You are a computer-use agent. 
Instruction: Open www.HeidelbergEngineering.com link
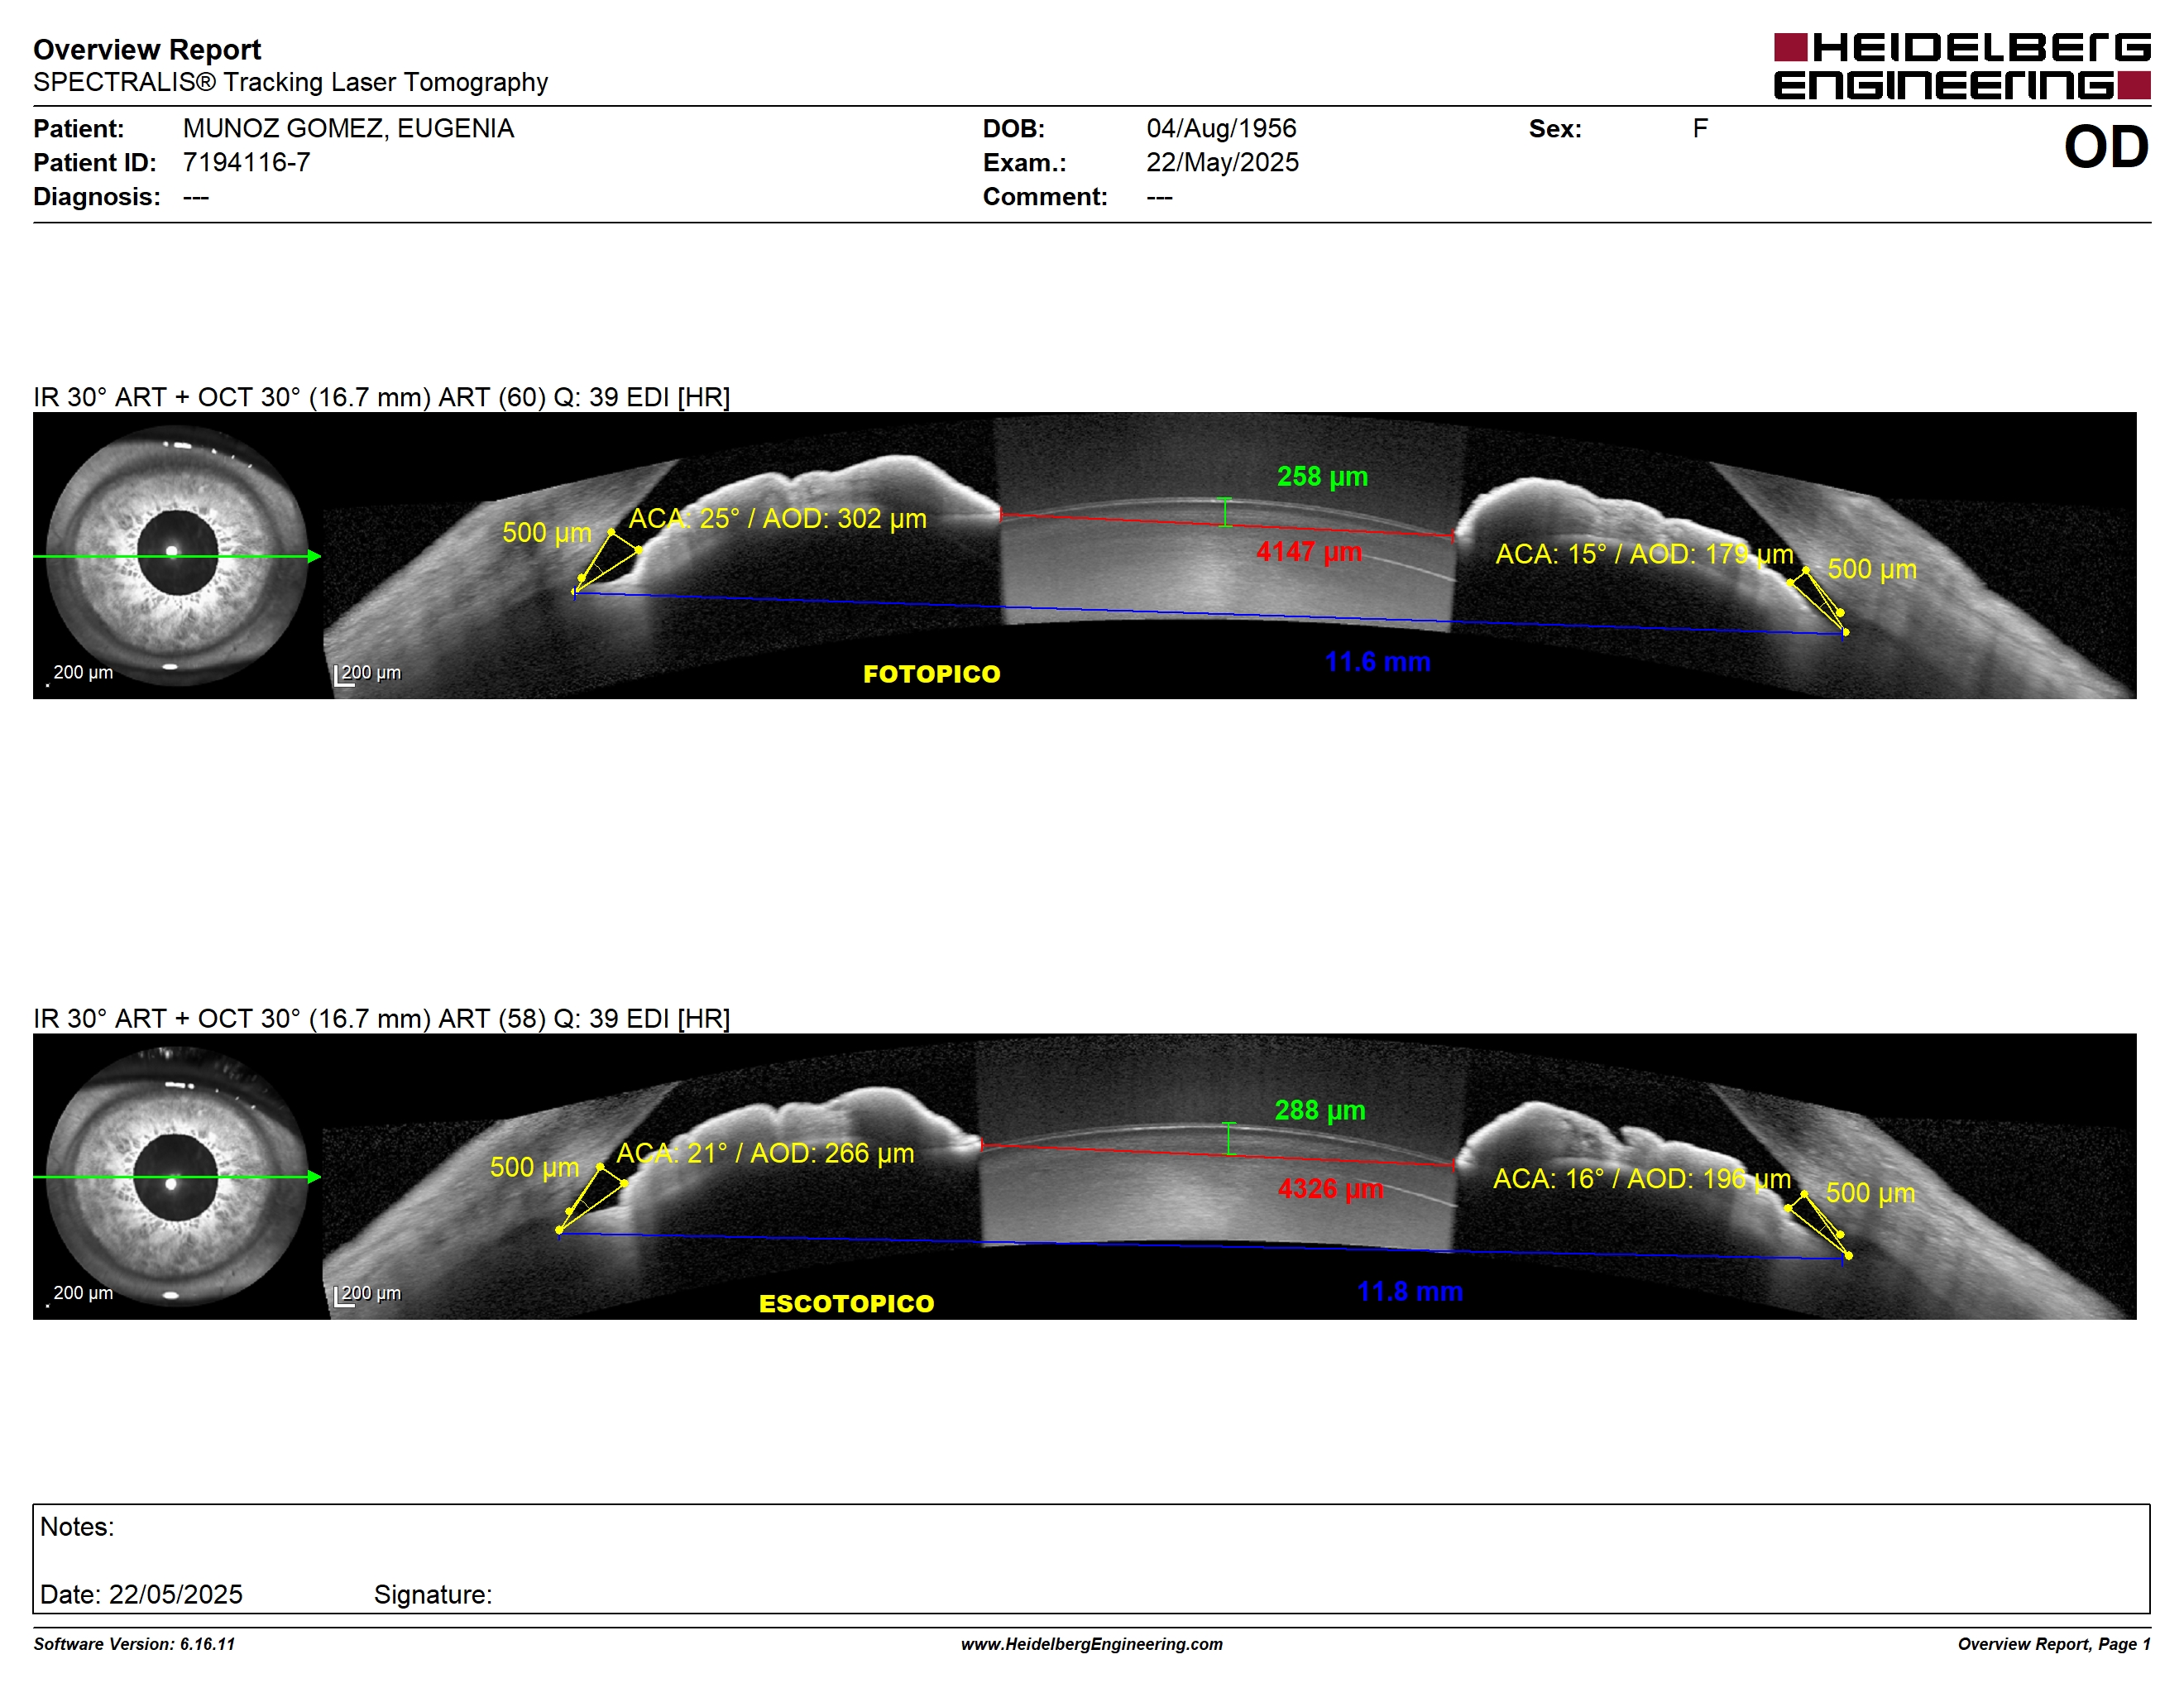(x=1092, y=1644)
